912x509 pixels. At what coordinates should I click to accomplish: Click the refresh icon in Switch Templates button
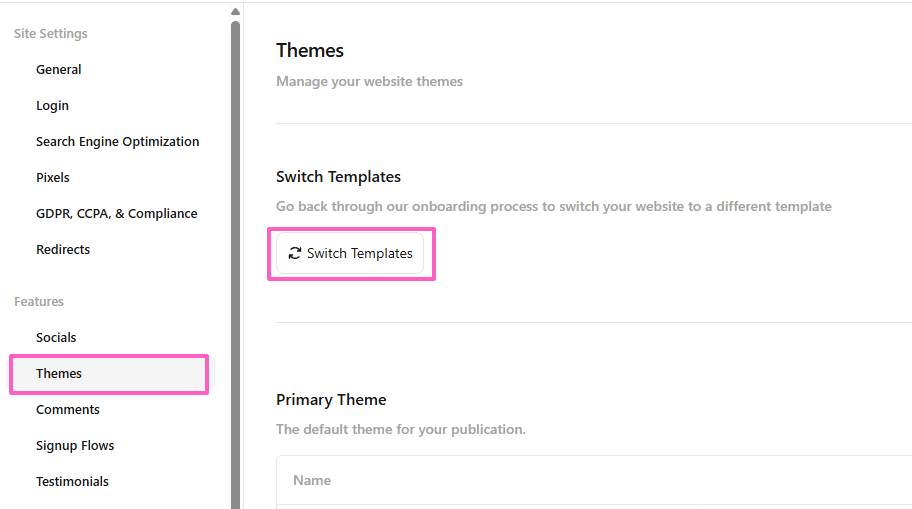click(294, 254)
